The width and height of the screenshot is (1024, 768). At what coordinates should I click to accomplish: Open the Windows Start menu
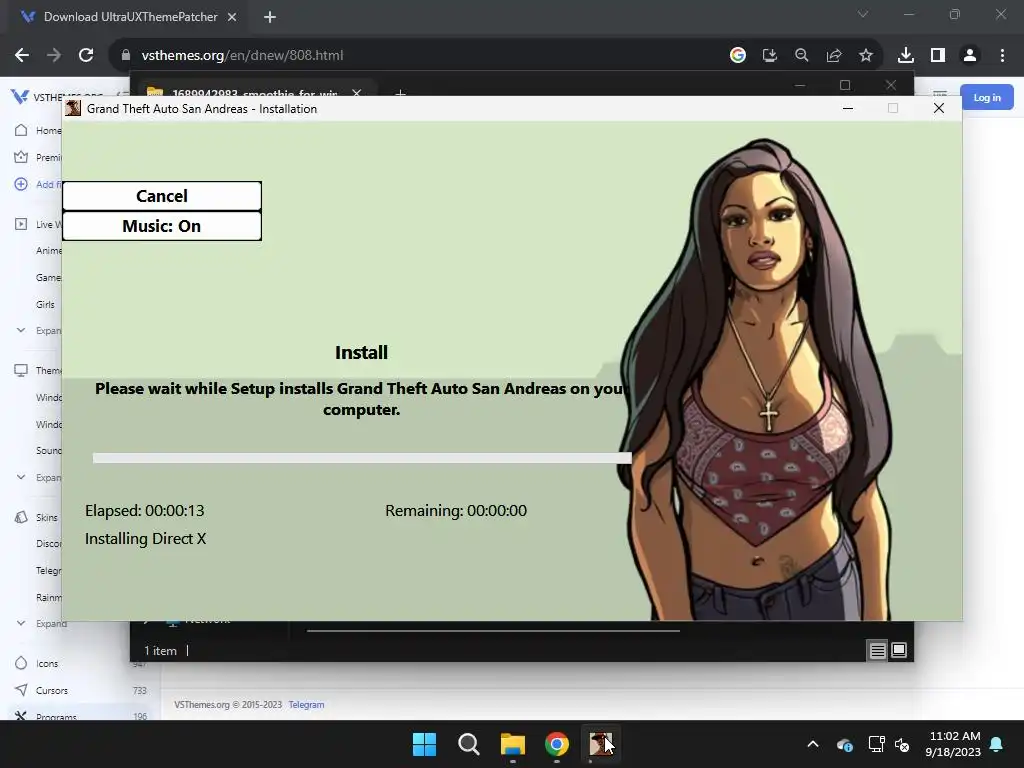pos(424,744)
